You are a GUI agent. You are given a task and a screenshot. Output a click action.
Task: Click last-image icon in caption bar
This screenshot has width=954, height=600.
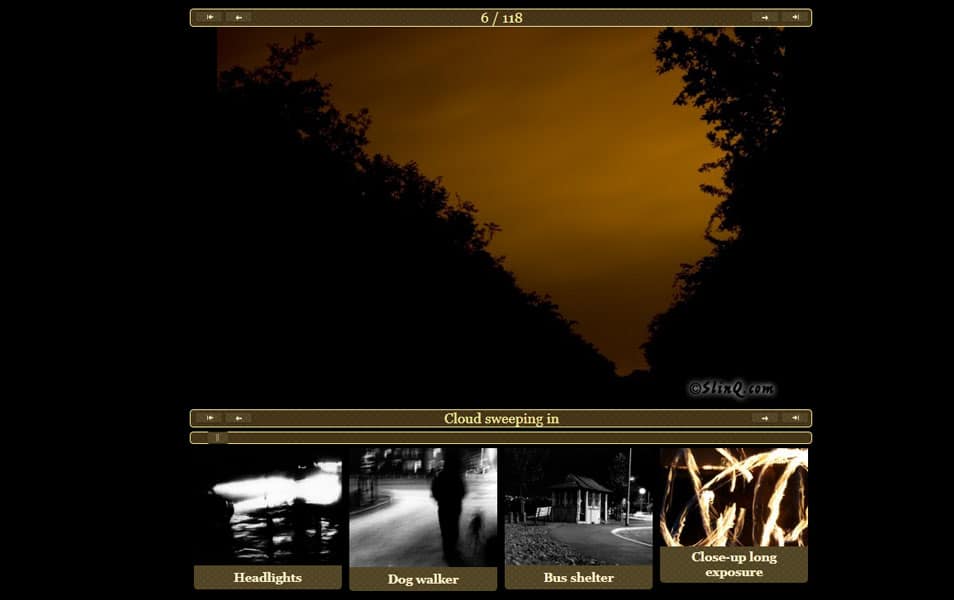pyautogui.click(x=795, y=418)
